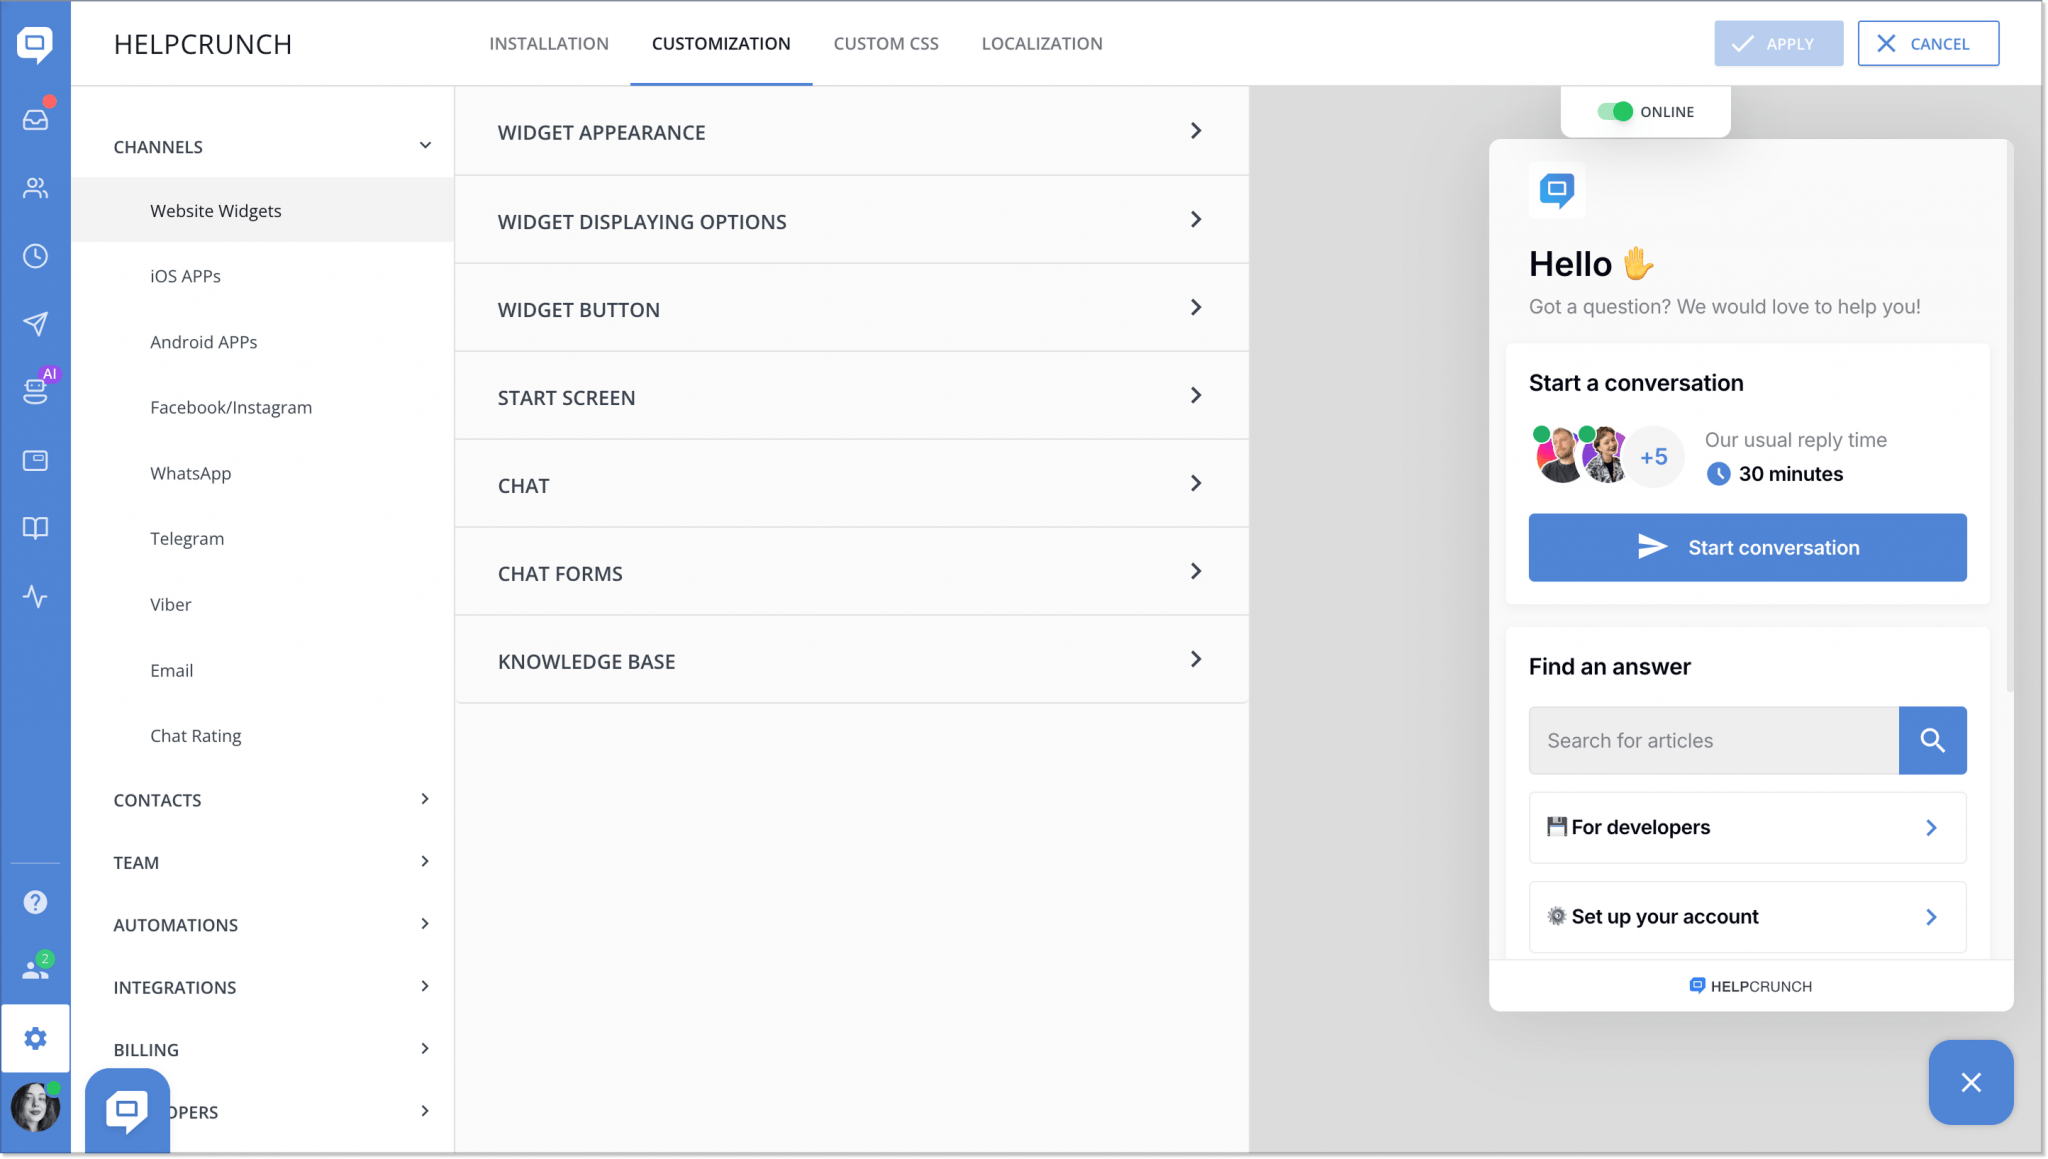Click the Start conversation button
This screenshot has width=2048, height=1159.
pyautogui.click(x=1747, y=547)
